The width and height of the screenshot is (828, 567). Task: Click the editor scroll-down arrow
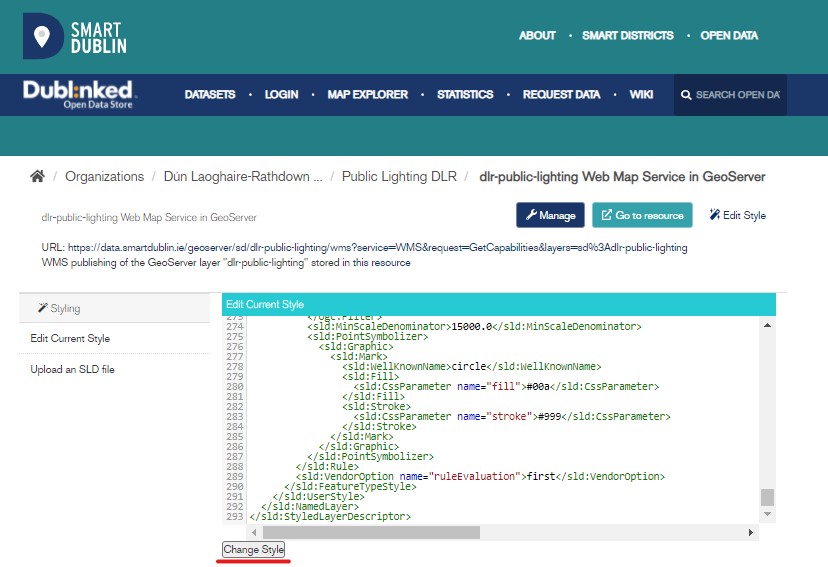pos(767,515)
